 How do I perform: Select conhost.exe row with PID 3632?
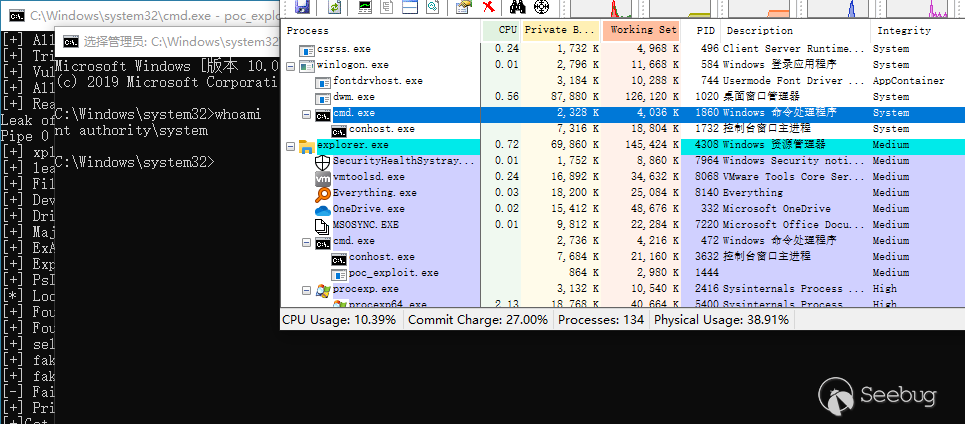pyautogui.click(x=623, y=257)
